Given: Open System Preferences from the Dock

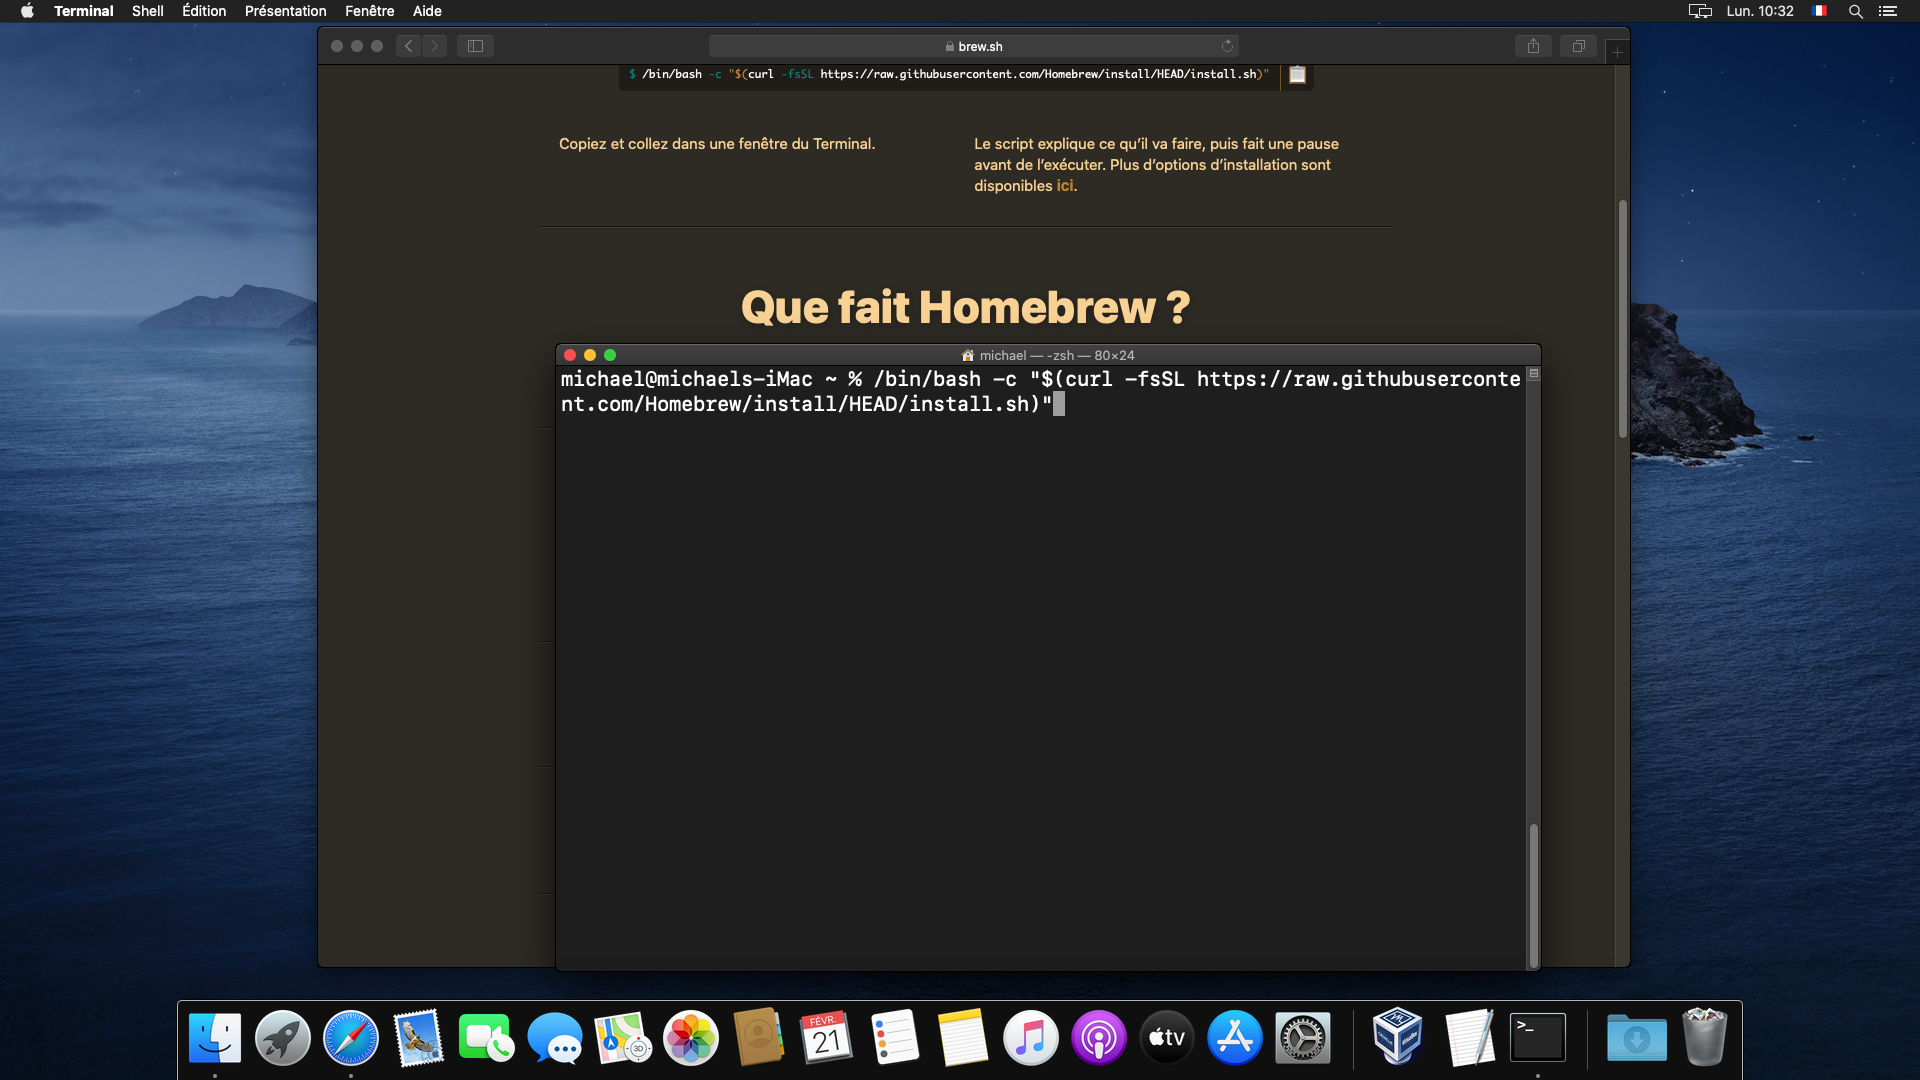Looking at the screenshot, I should [1303, 1037].
